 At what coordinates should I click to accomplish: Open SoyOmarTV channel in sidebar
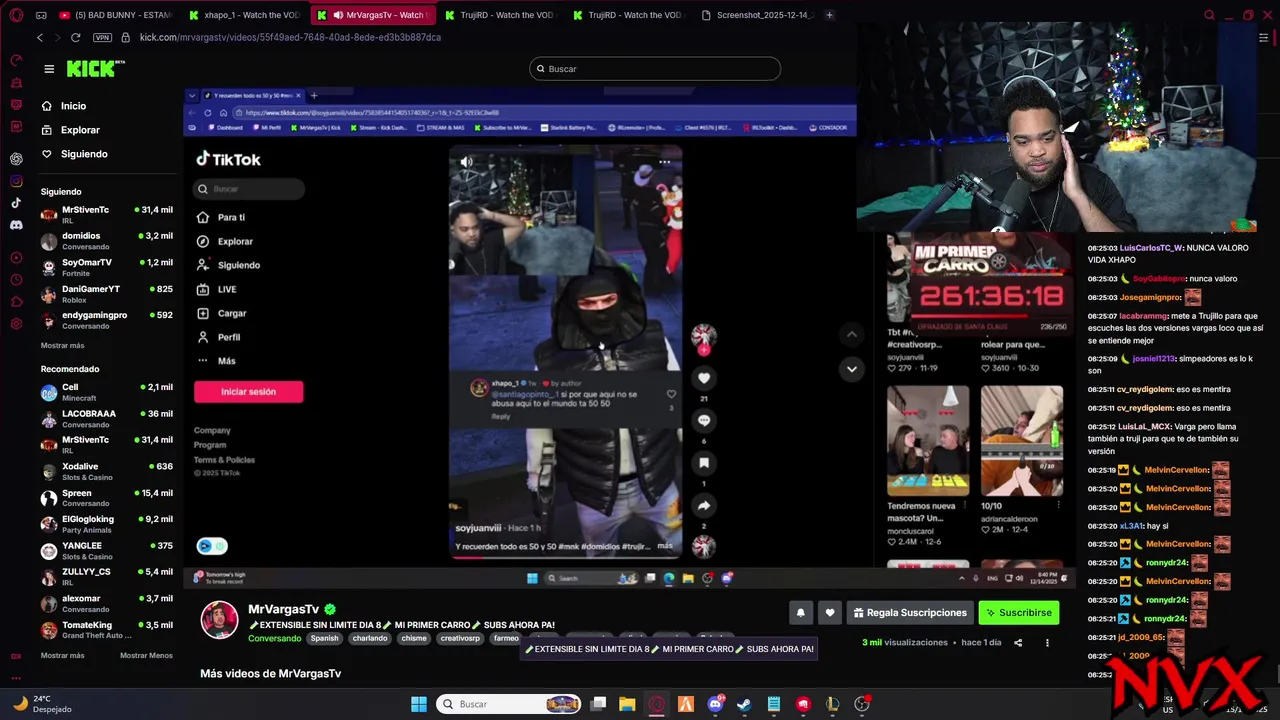tap(106, 267)
